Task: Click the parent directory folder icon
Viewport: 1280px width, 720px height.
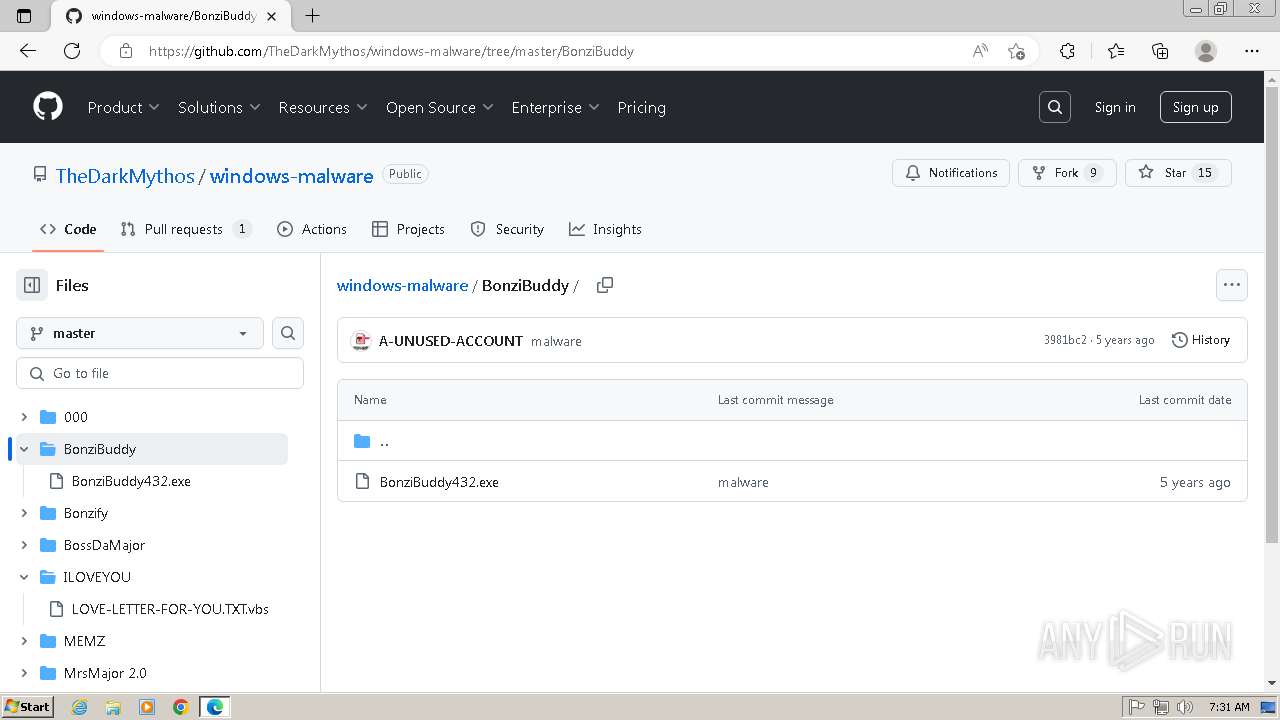Action: click(x=362, y=441)
